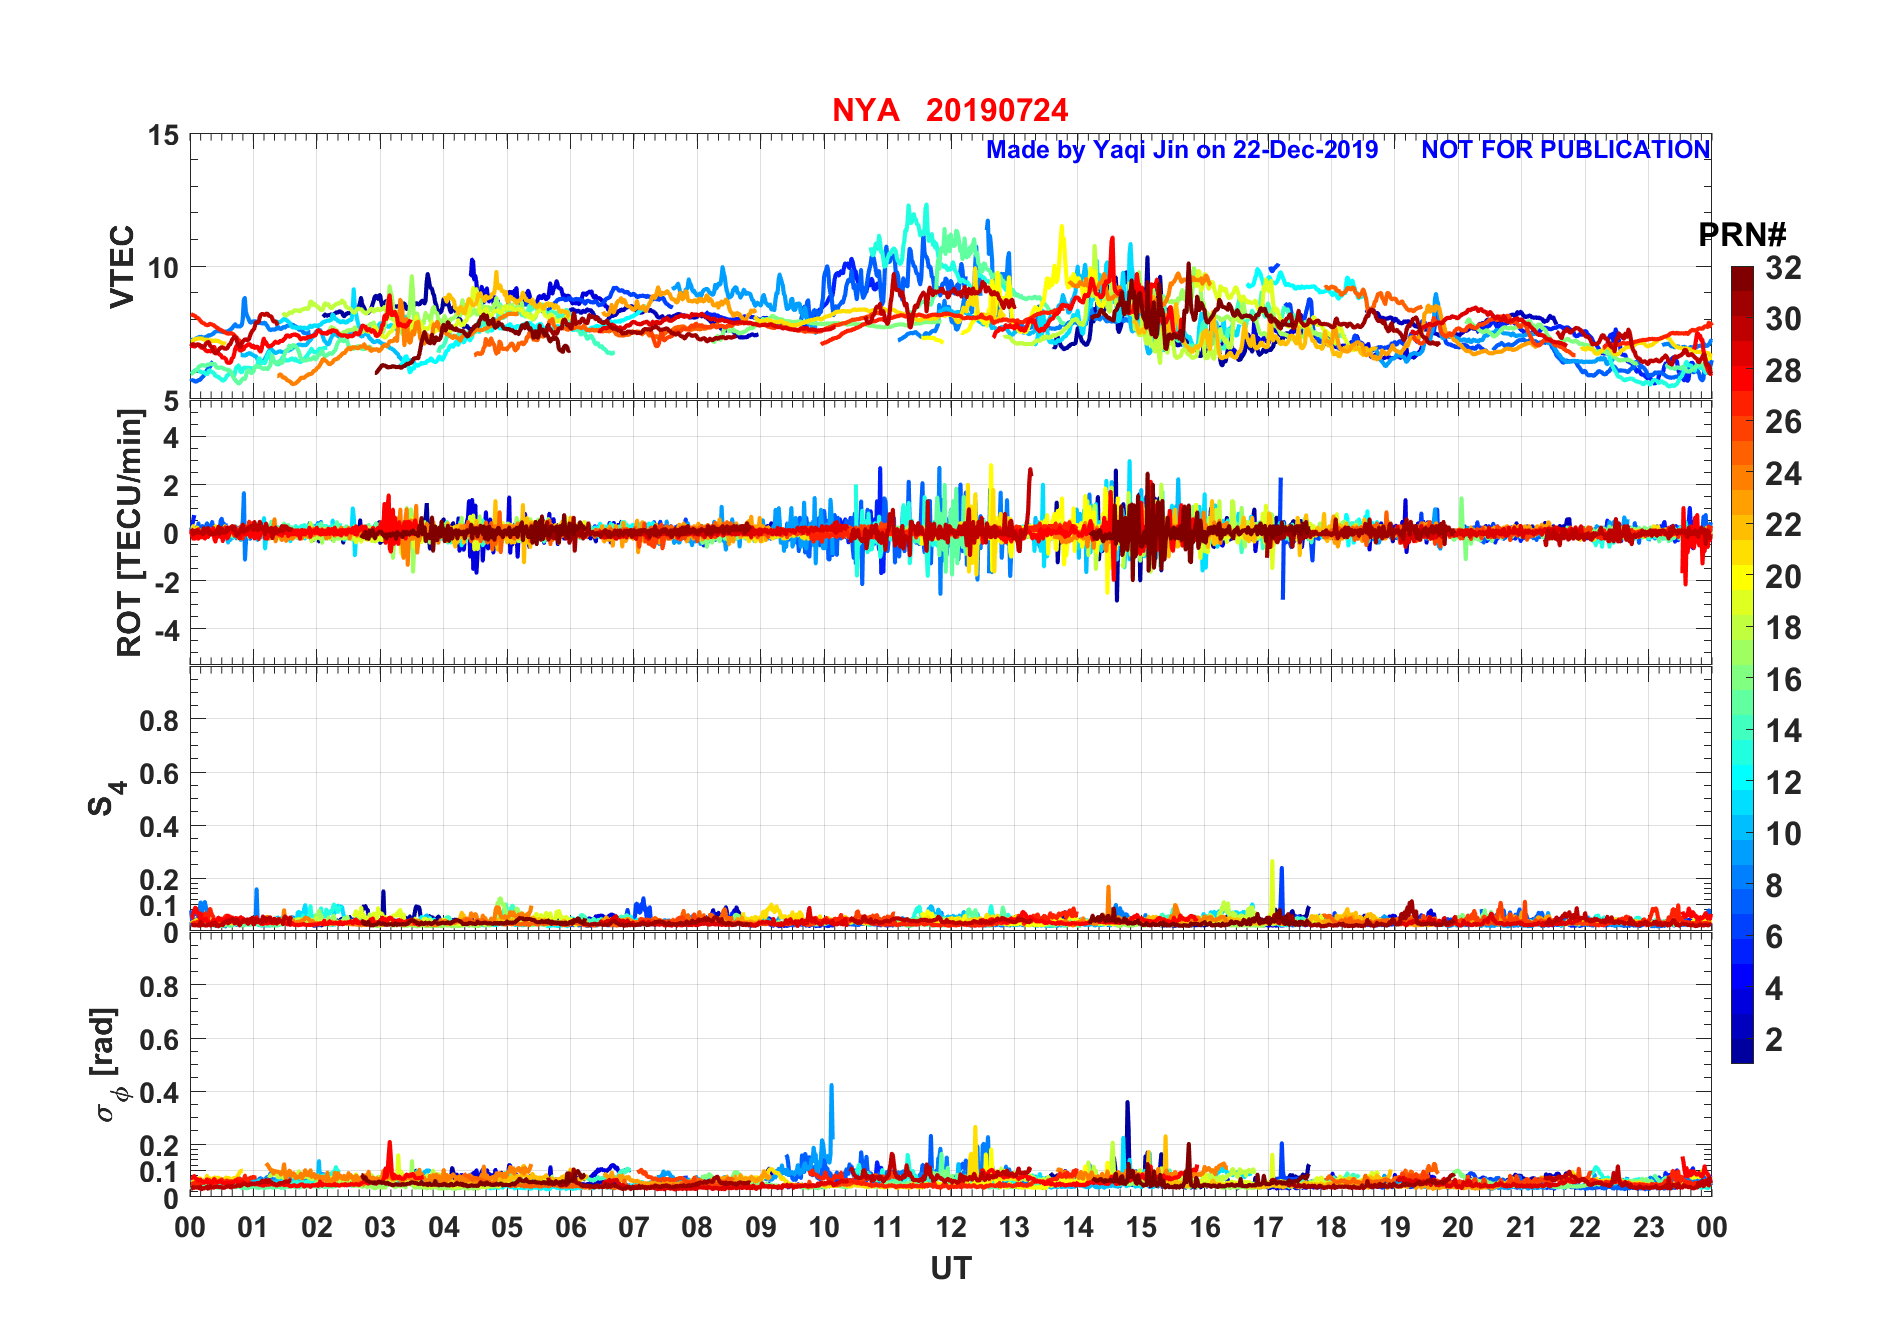Click x-axis tick label '12'
The height and width of the screenshot is (1330, 1902).
point(951,1227)
